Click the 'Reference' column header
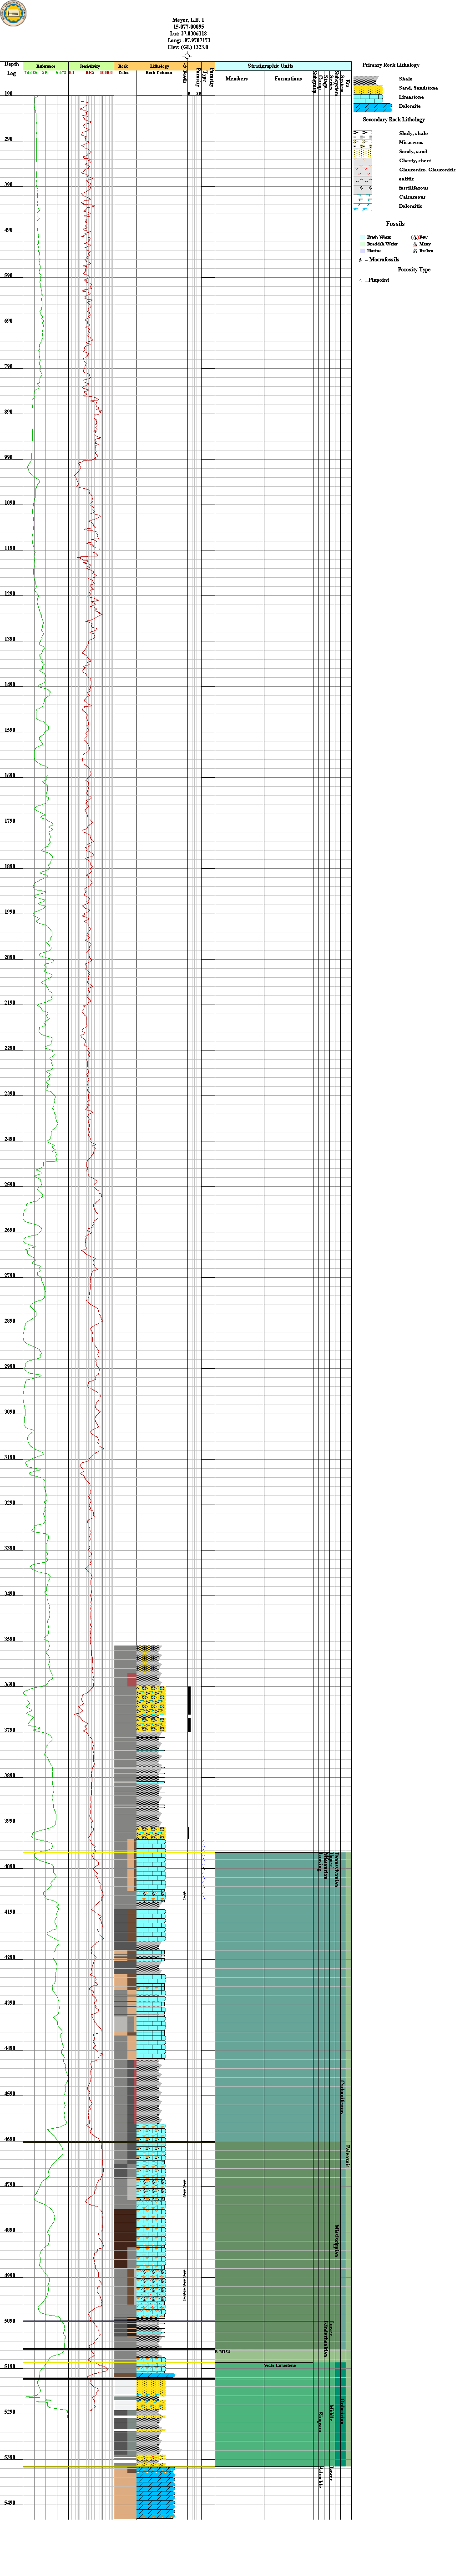Image resolution: width=465 pixels, height=2576 pixels. (45, 66)
